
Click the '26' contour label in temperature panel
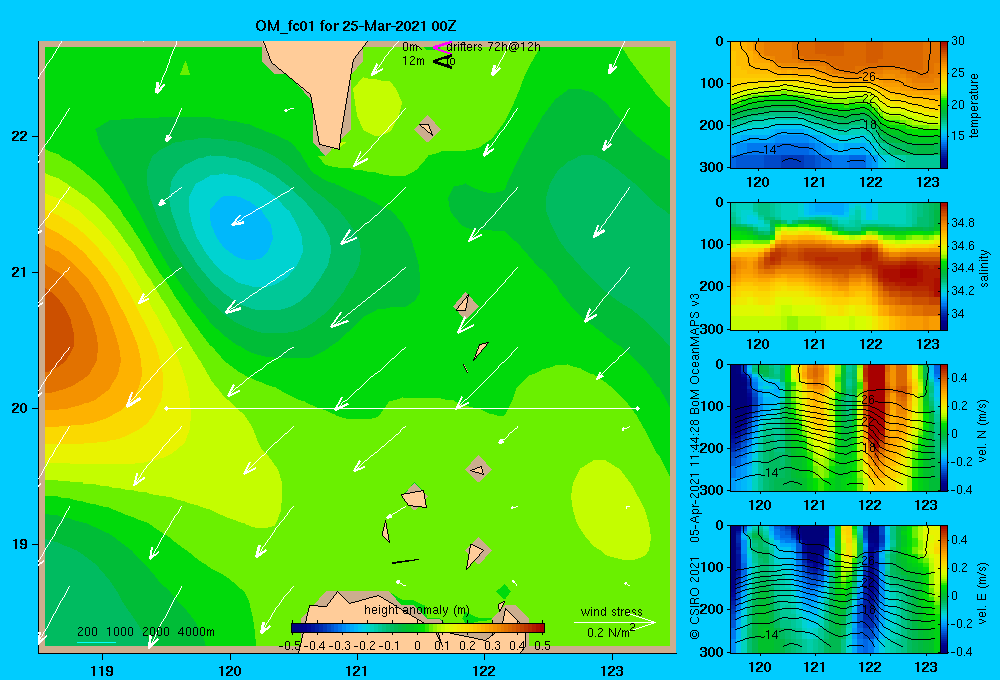pos(868,77)
